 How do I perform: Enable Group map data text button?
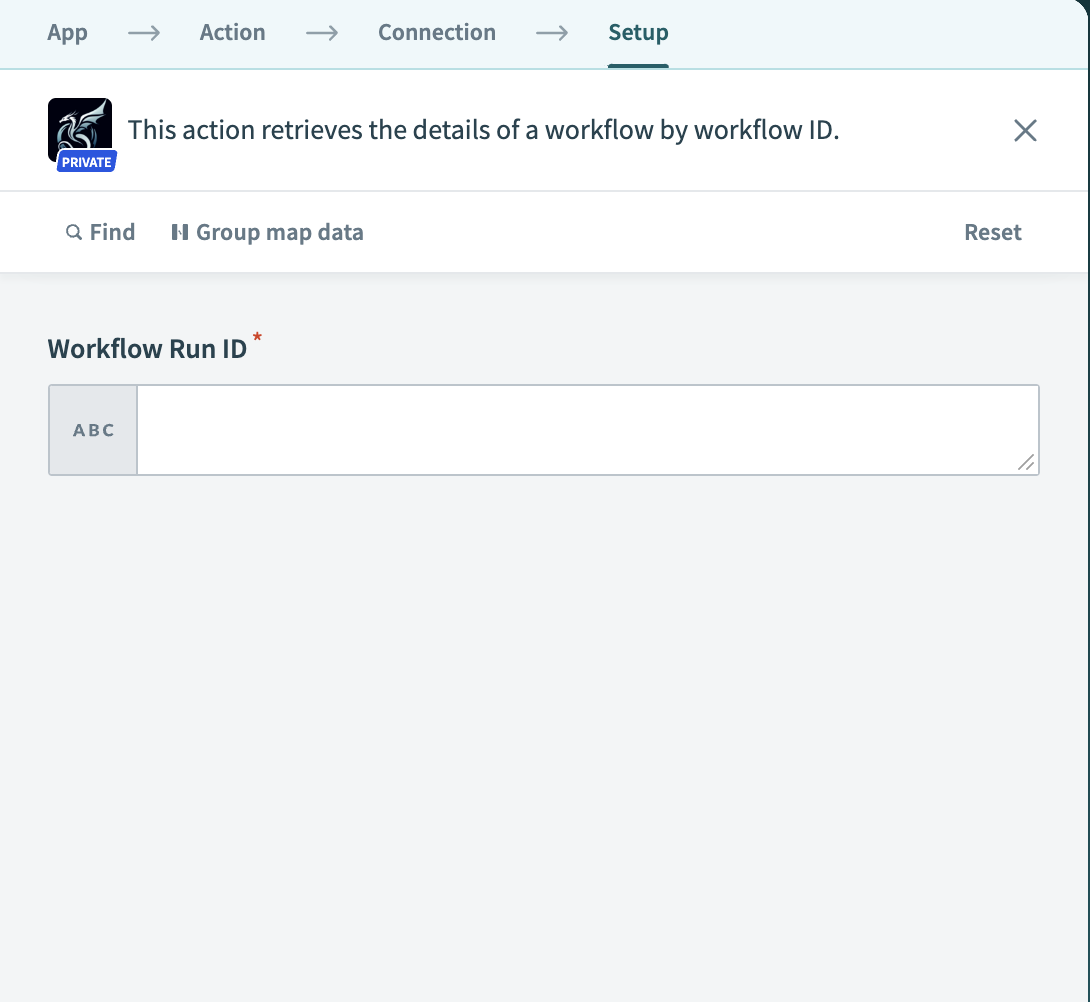279,233
